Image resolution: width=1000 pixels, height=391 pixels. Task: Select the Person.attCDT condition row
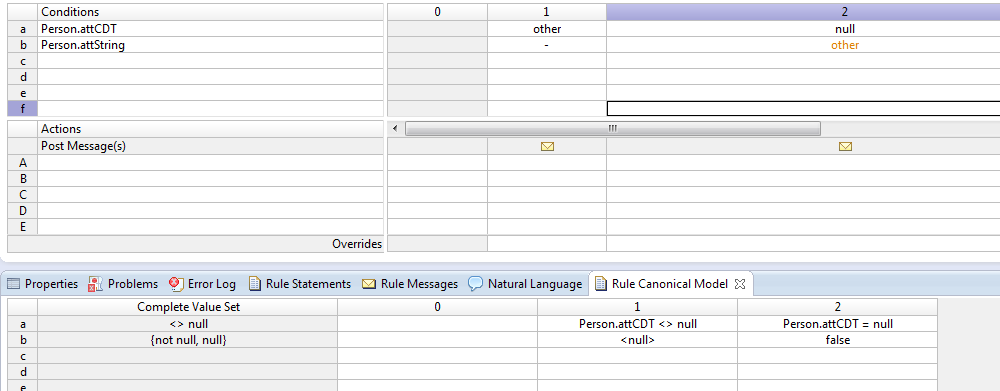point(211,29)
